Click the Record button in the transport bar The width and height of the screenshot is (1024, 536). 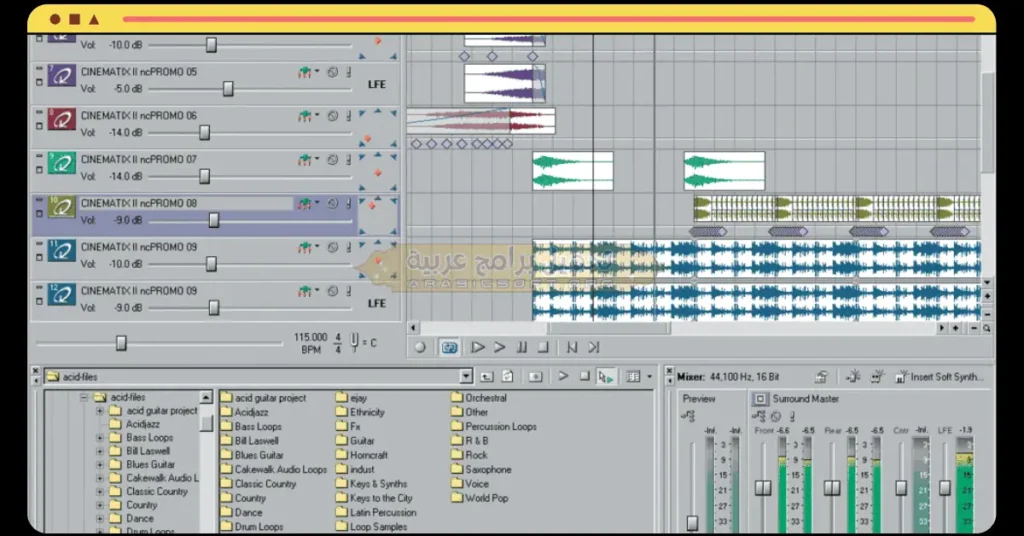tap(420, 347)
